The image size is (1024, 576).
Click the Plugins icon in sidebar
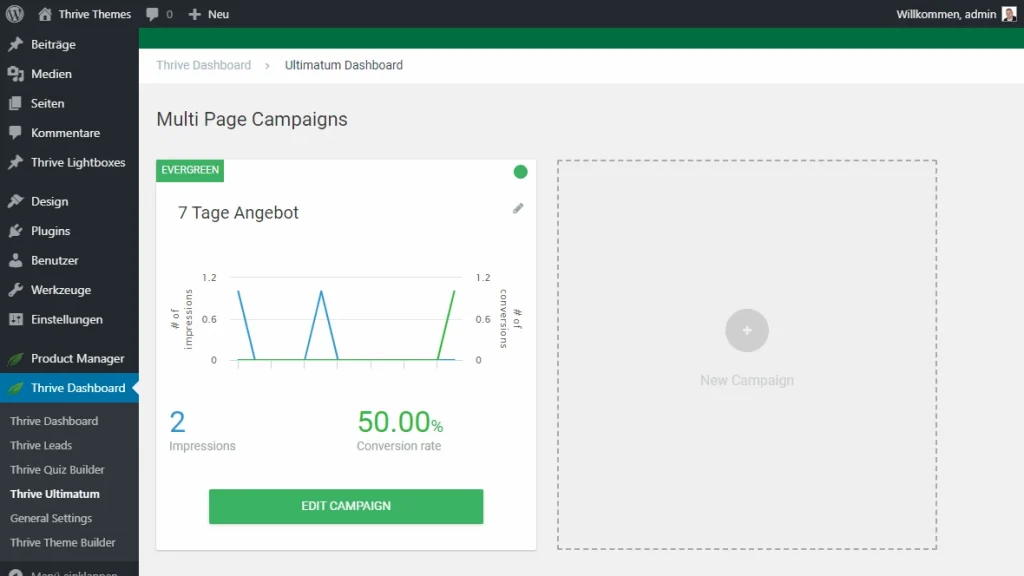[x=15, y=231]
